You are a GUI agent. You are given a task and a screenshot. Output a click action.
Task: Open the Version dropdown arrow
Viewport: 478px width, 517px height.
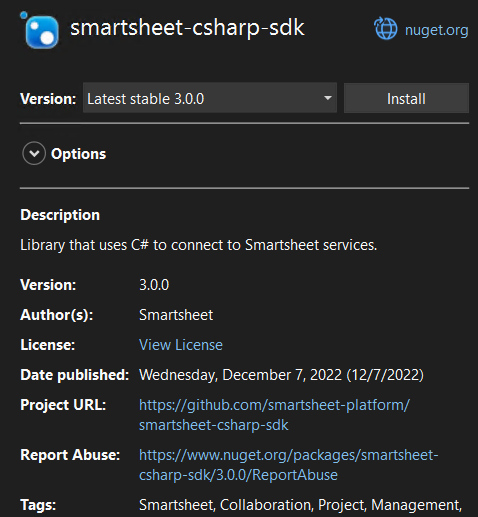point(328,98)
